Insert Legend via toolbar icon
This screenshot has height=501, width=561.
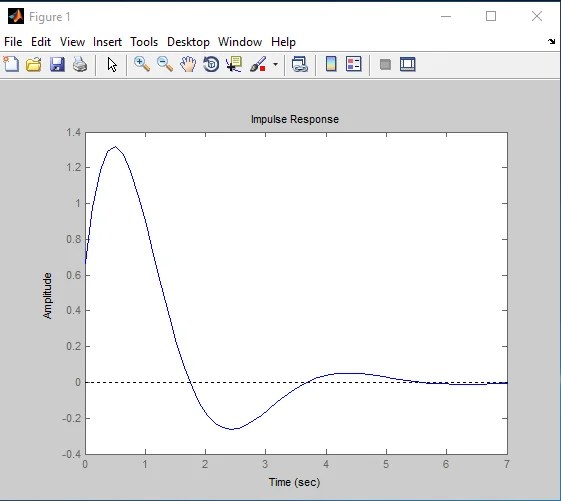(x=354, y=65)
